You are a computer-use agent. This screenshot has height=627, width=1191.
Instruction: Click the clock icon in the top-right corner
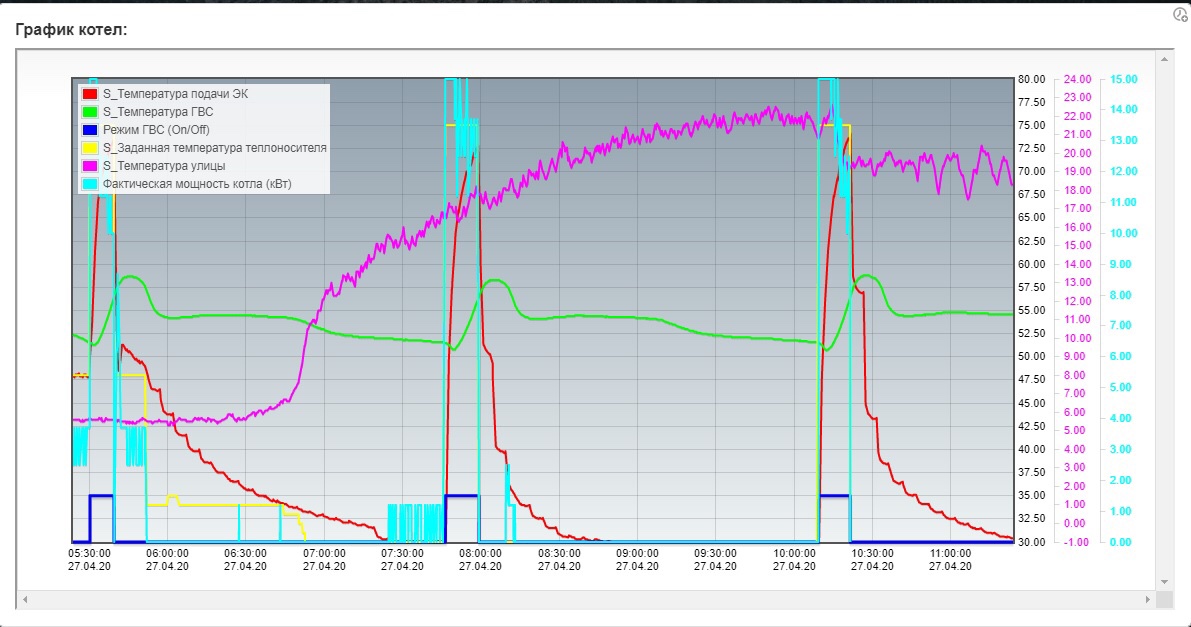pos(1181,14)
